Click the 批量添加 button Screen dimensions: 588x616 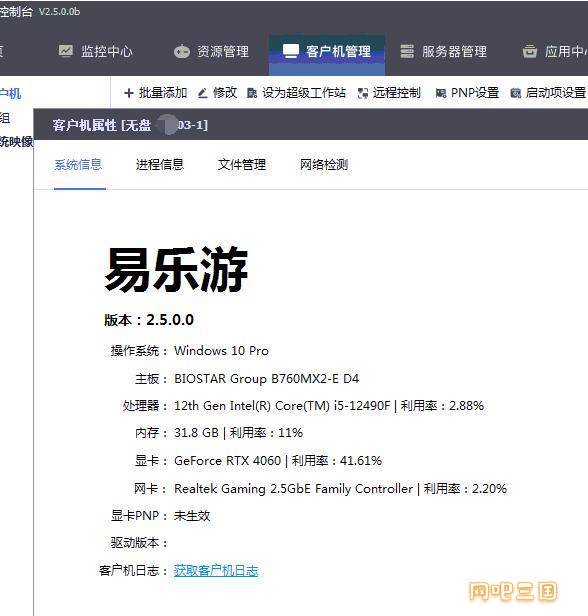pos(156,93)
